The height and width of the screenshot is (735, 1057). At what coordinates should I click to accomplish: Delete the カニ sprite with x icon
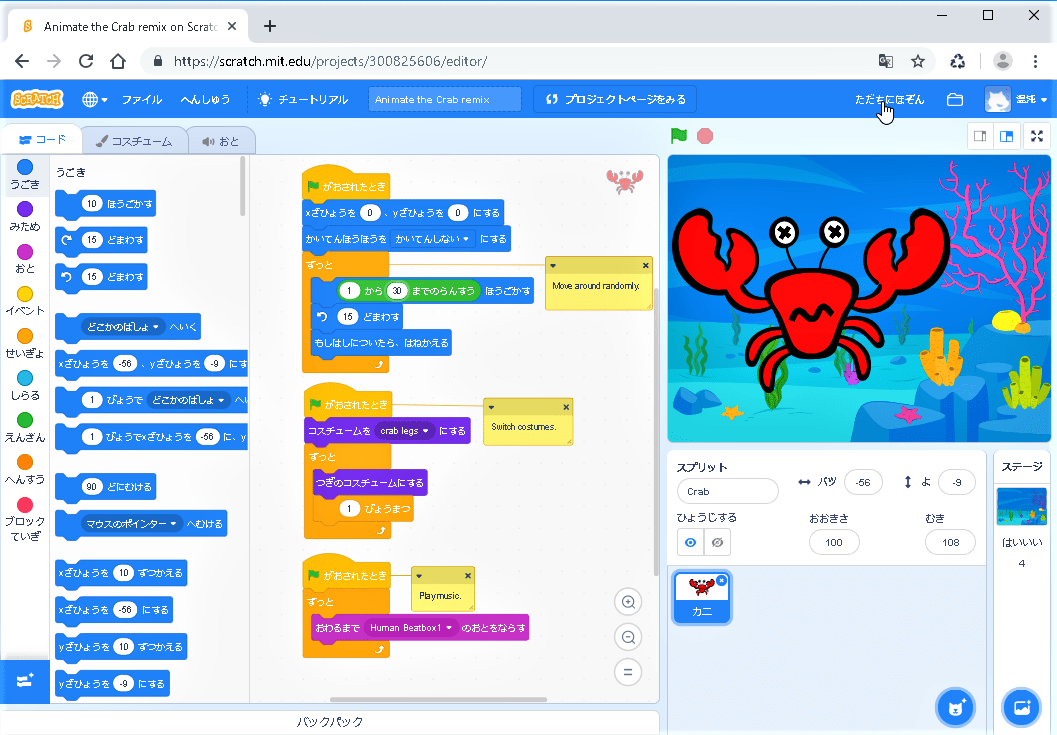tap(721, 581)
